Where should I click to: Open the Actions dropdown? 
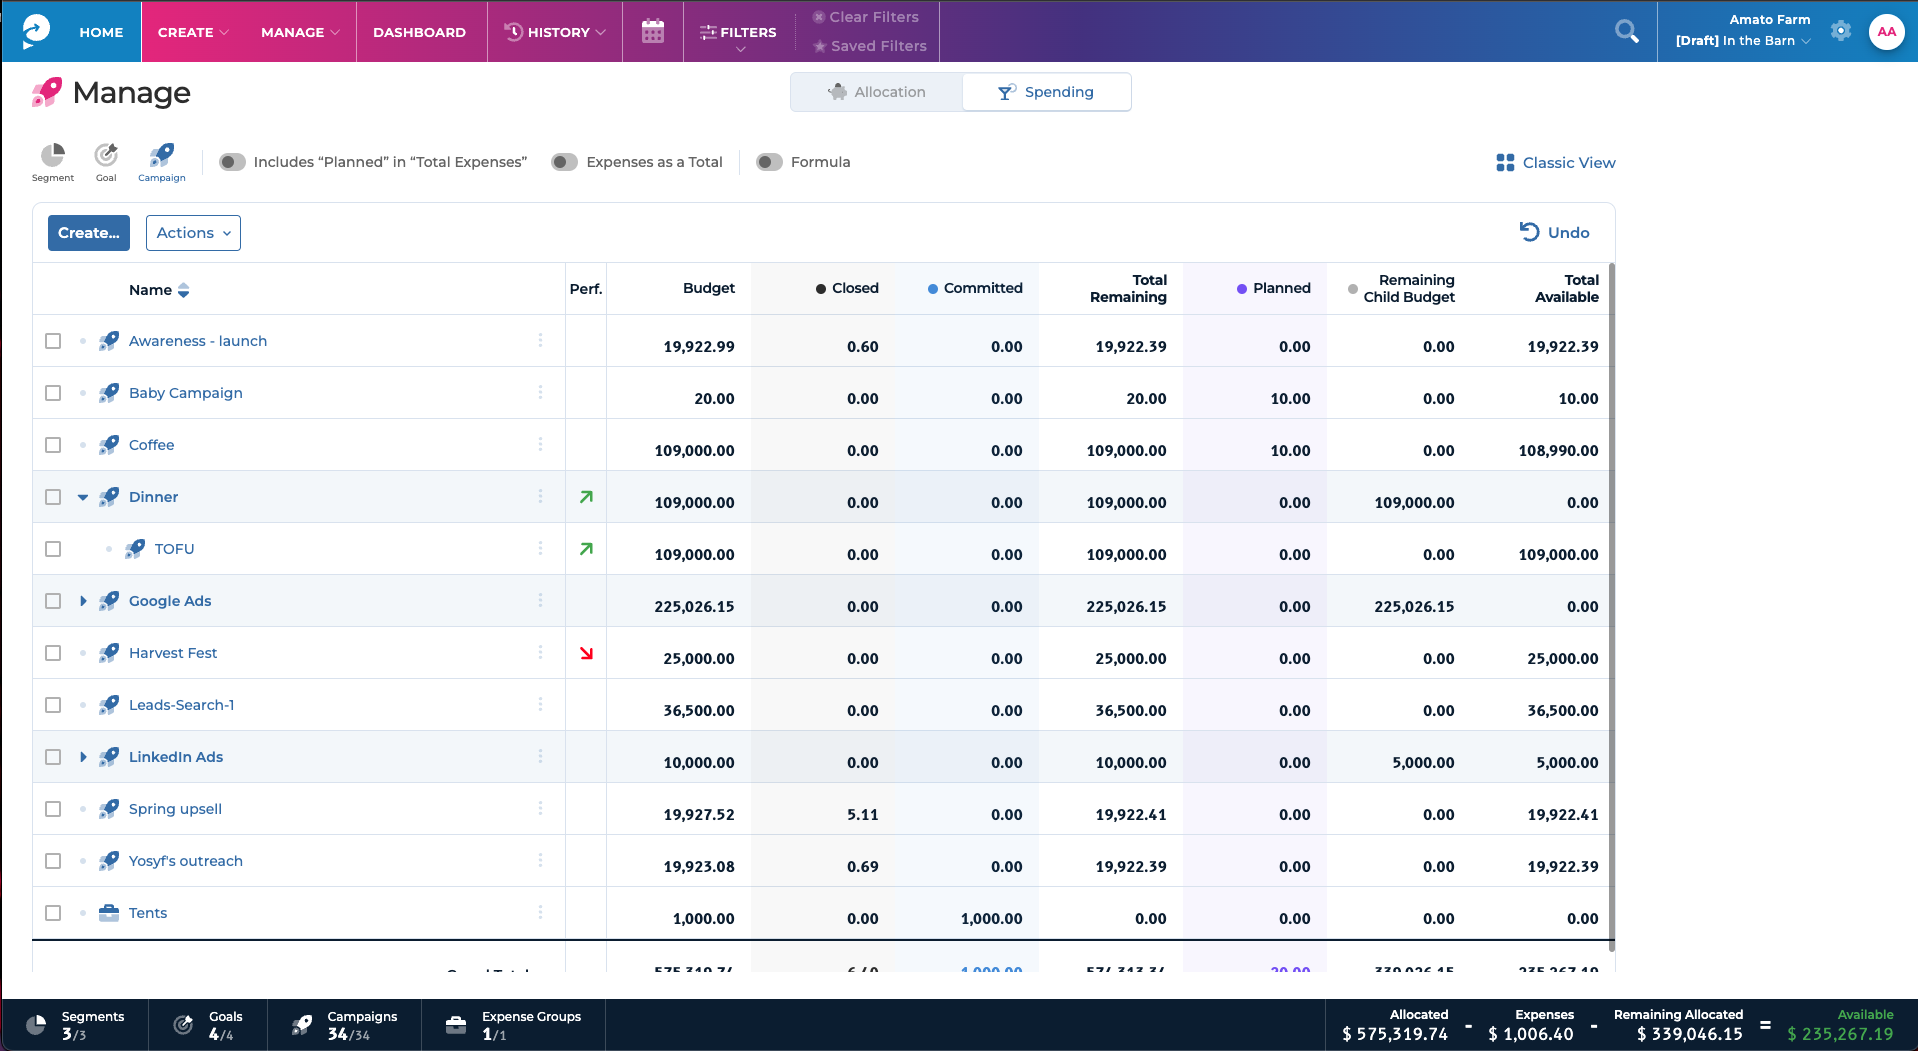click(x=193, y=233)
